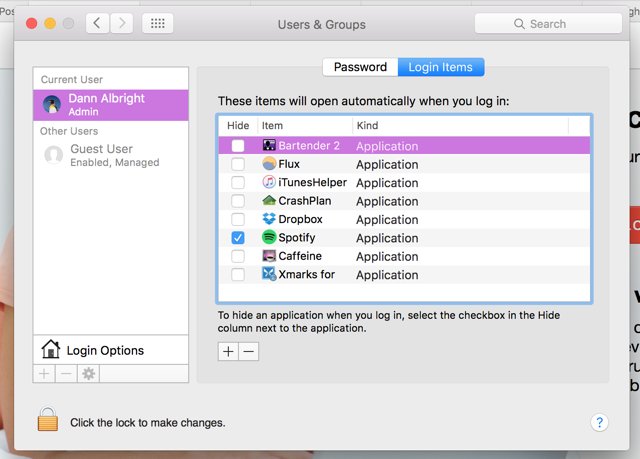Check the Hide checkbox for Dropbox
640x459 pixels.
click(238, 219)
